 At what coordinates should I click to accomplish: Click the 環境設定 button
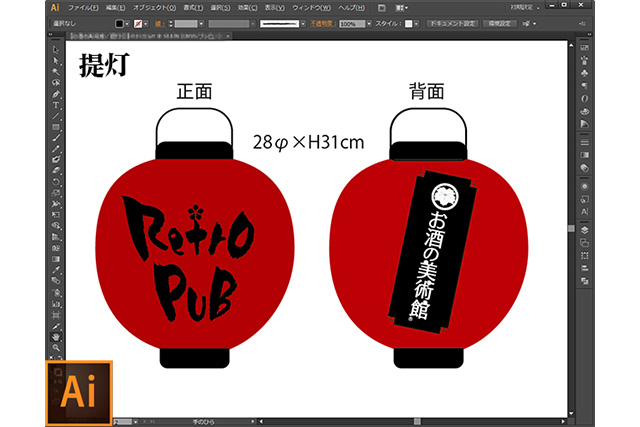click(x=499, y=24)
